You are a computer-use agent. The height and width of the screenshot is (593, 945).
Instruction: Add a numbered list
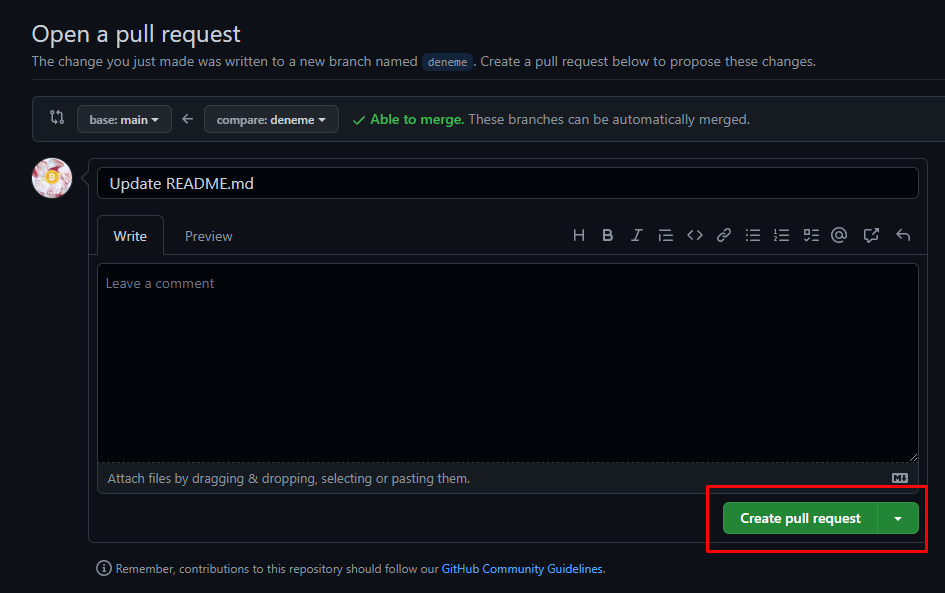coord(782,236)
